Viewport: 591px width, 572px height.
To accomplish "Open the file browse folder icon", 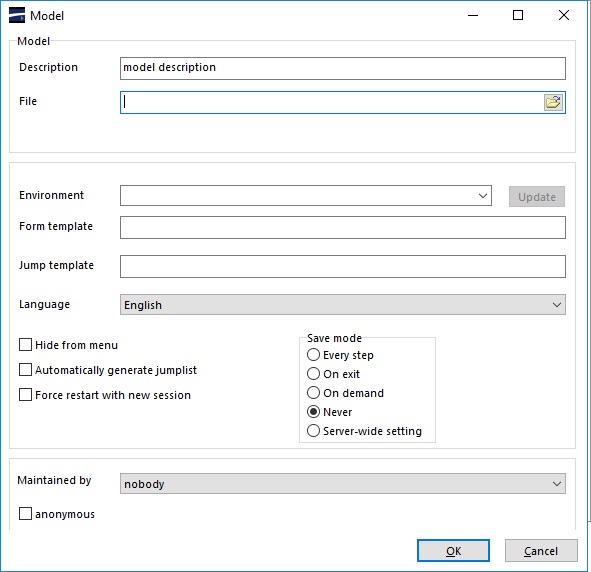I will (553, 102).
